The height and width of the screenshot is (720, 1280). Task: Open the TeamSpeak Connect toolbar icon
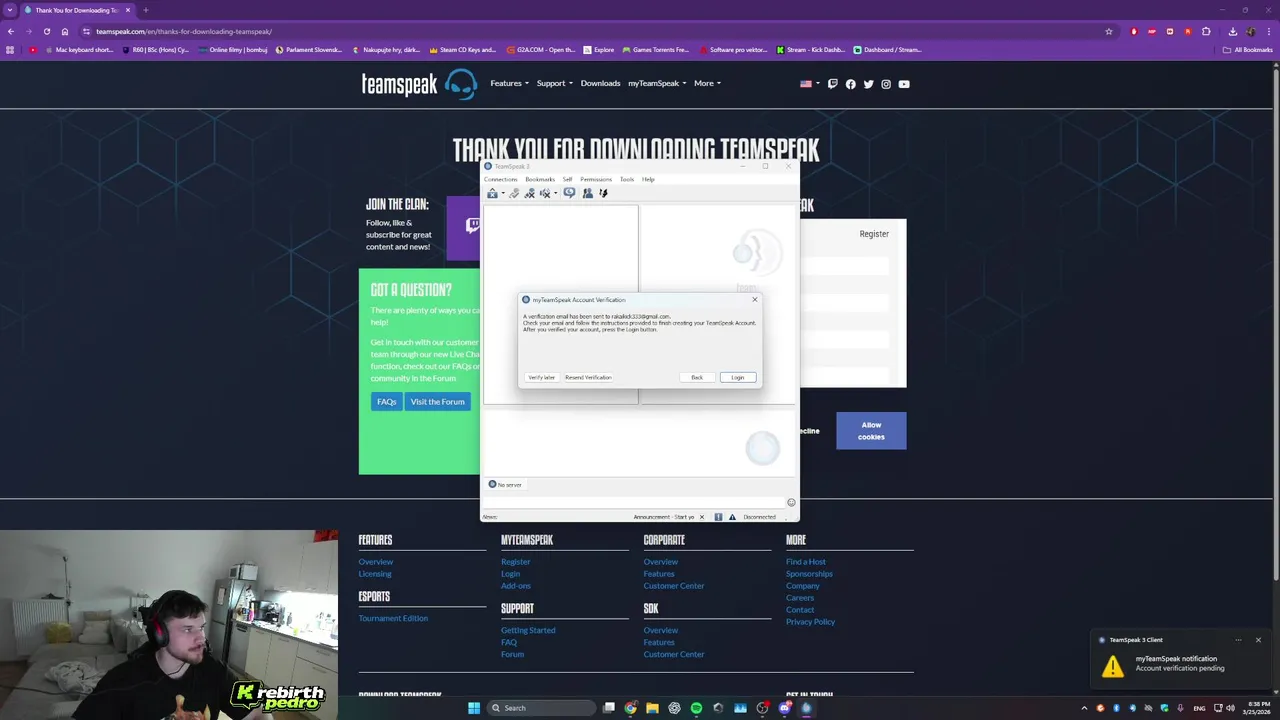tap(492, 193)
